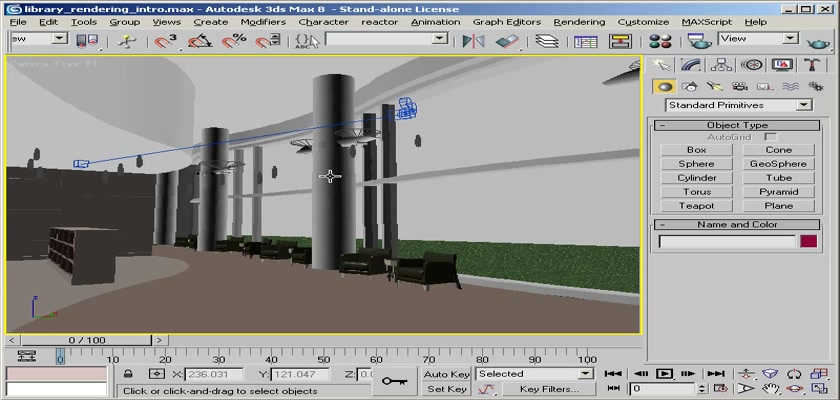
Task: Open the Material Editor icon
Action: (659, 40)
